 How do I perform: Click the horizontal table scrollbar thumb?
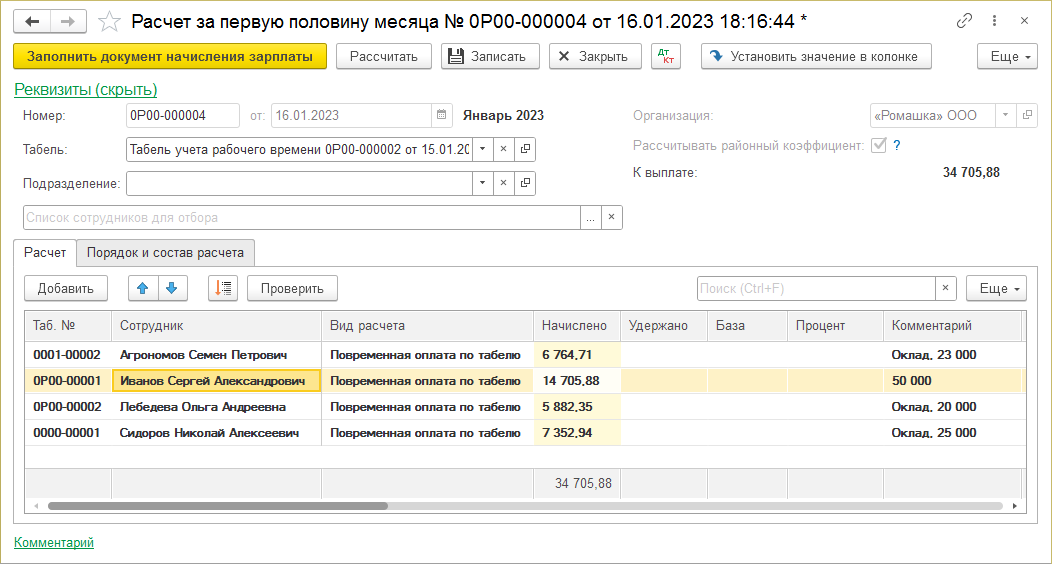tap(218, 506)
